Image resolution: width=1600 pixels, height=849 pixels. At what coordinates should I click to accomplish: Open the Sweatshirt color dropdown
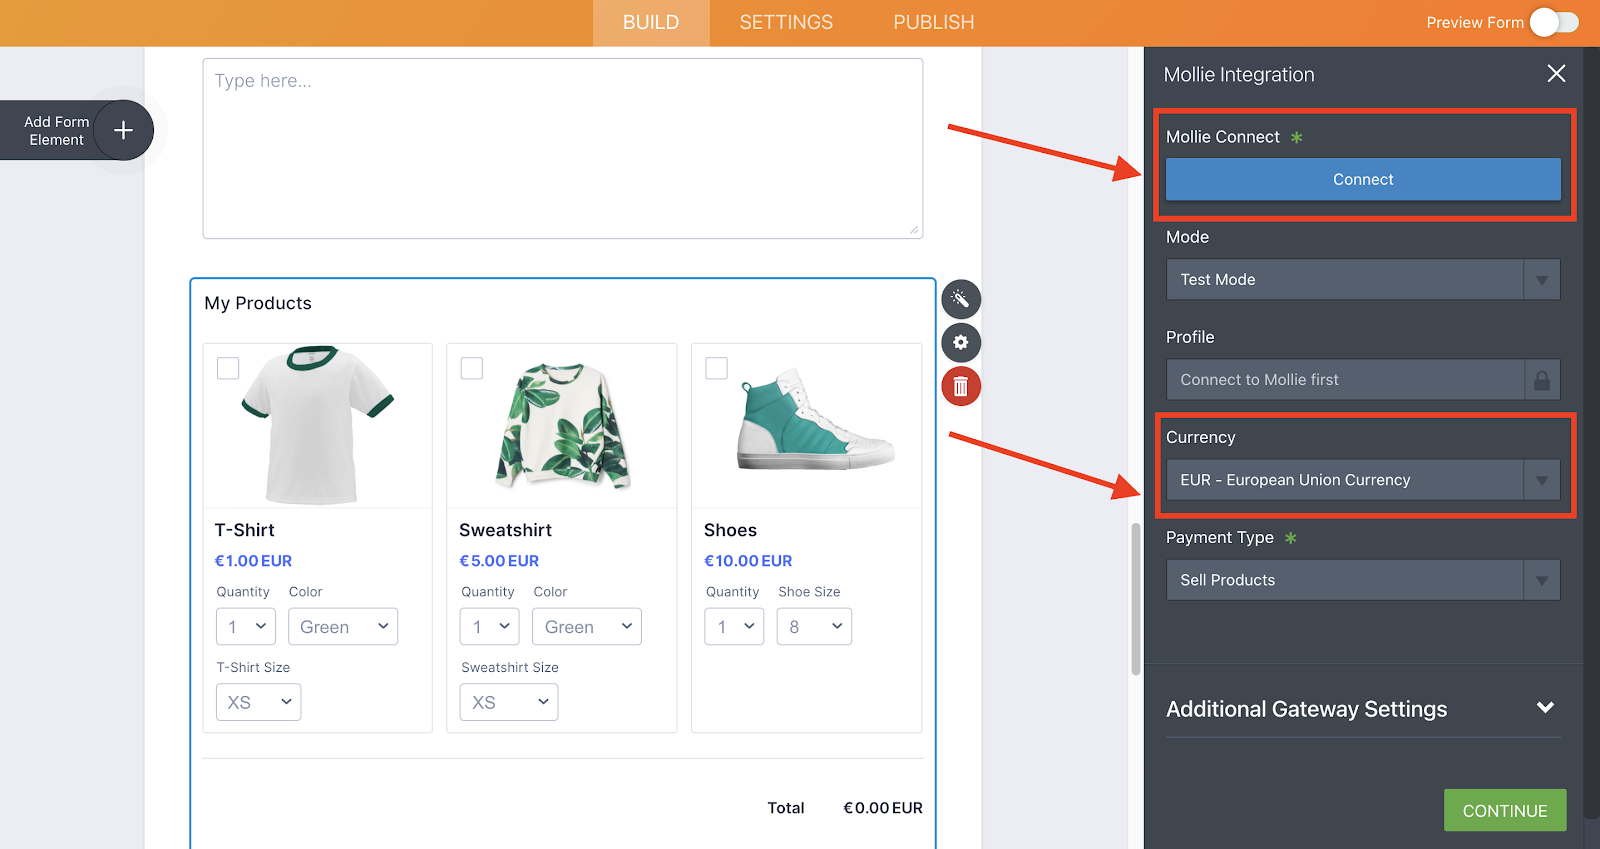587,627
